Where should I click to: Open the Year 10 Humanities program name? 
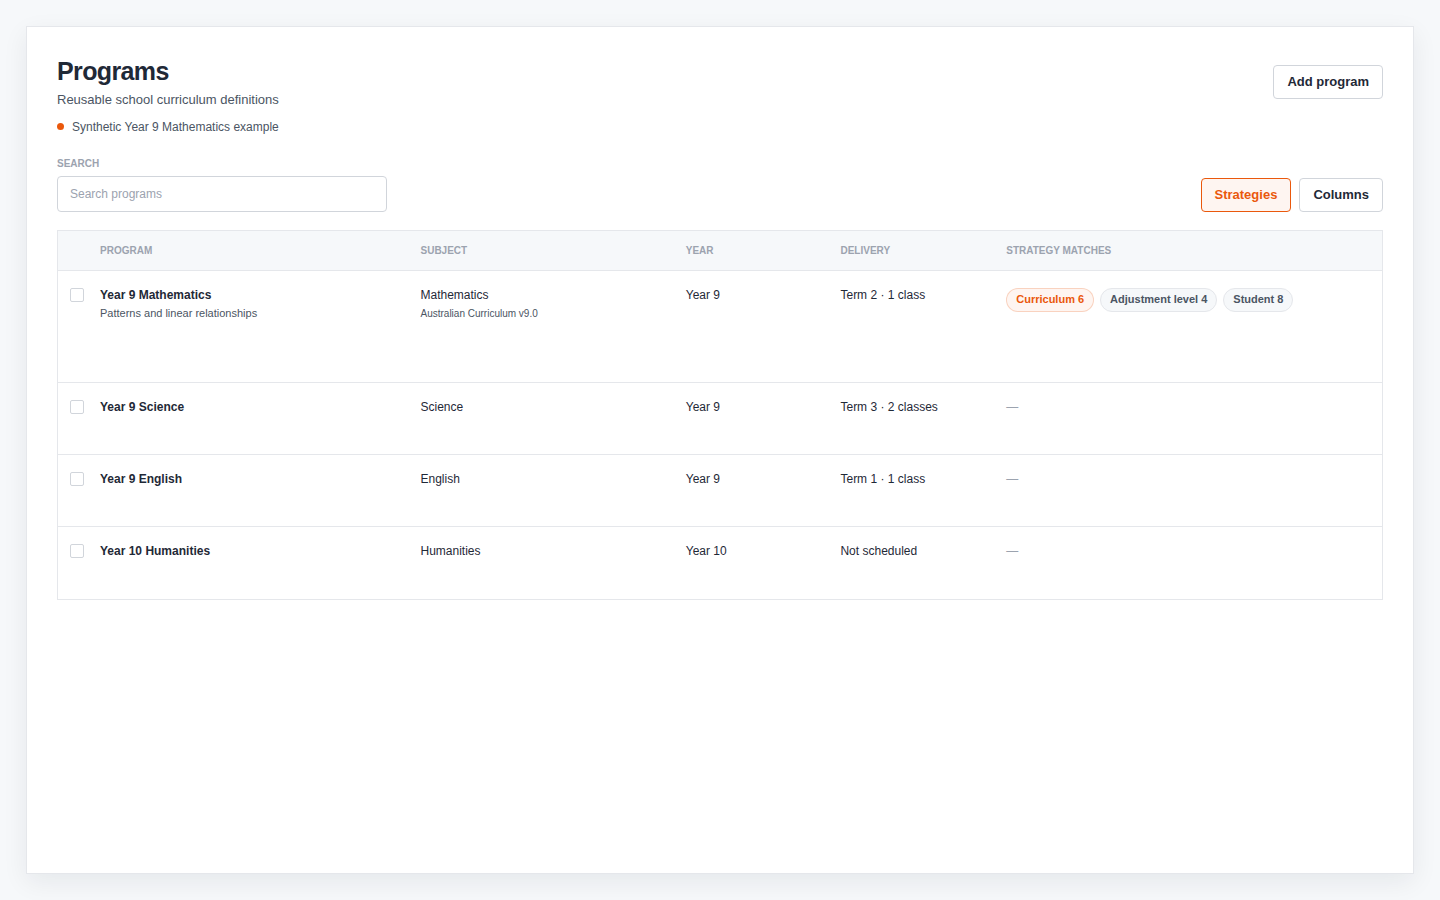[x=155, y=551]
